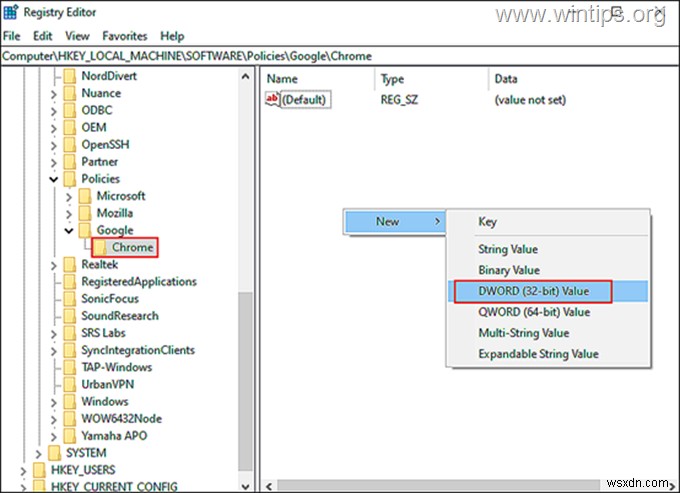
Task: Expand the Nuance key
Action: coord(53,94)
